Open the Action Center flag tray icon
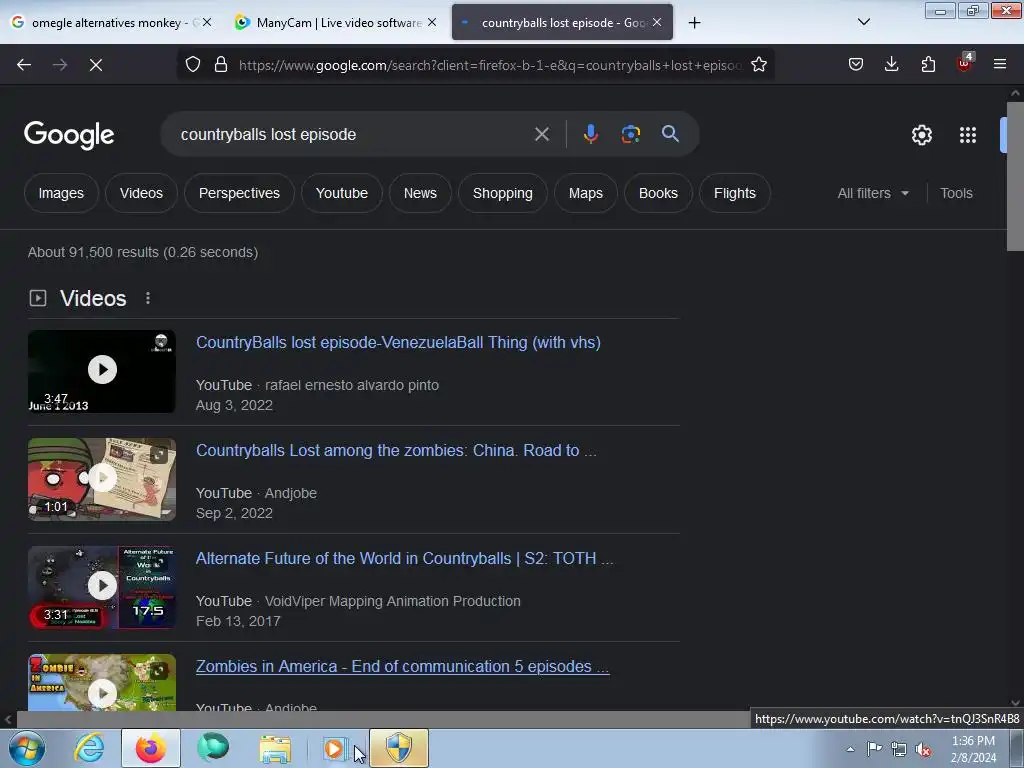Image resolution: width=1024 pixels, height=768 pixels. (874, 749)
